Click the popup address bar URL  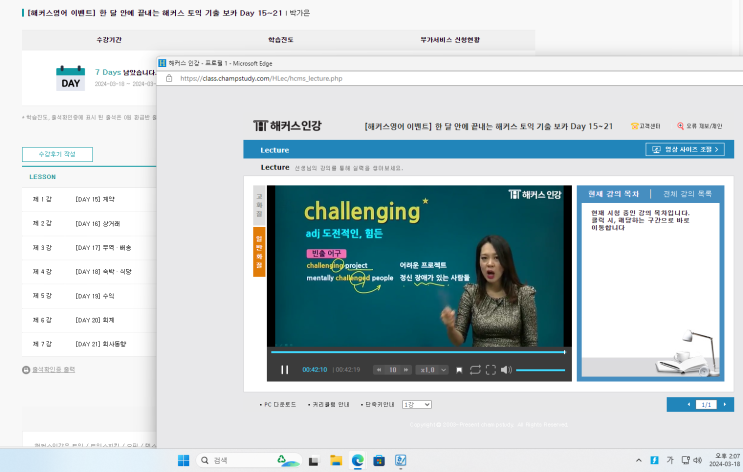coord(261,79)
